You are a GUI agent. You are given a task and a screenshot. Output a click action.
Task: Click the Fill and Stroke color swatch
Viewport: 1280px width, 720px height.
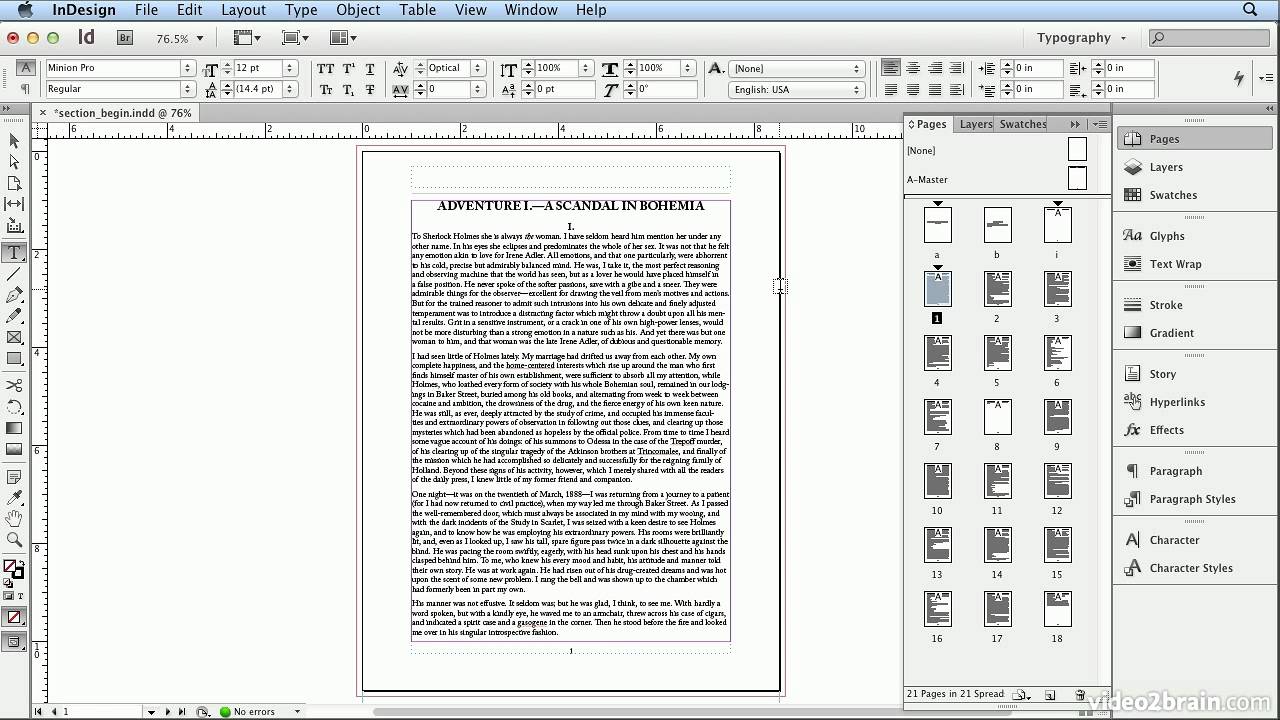14,569
